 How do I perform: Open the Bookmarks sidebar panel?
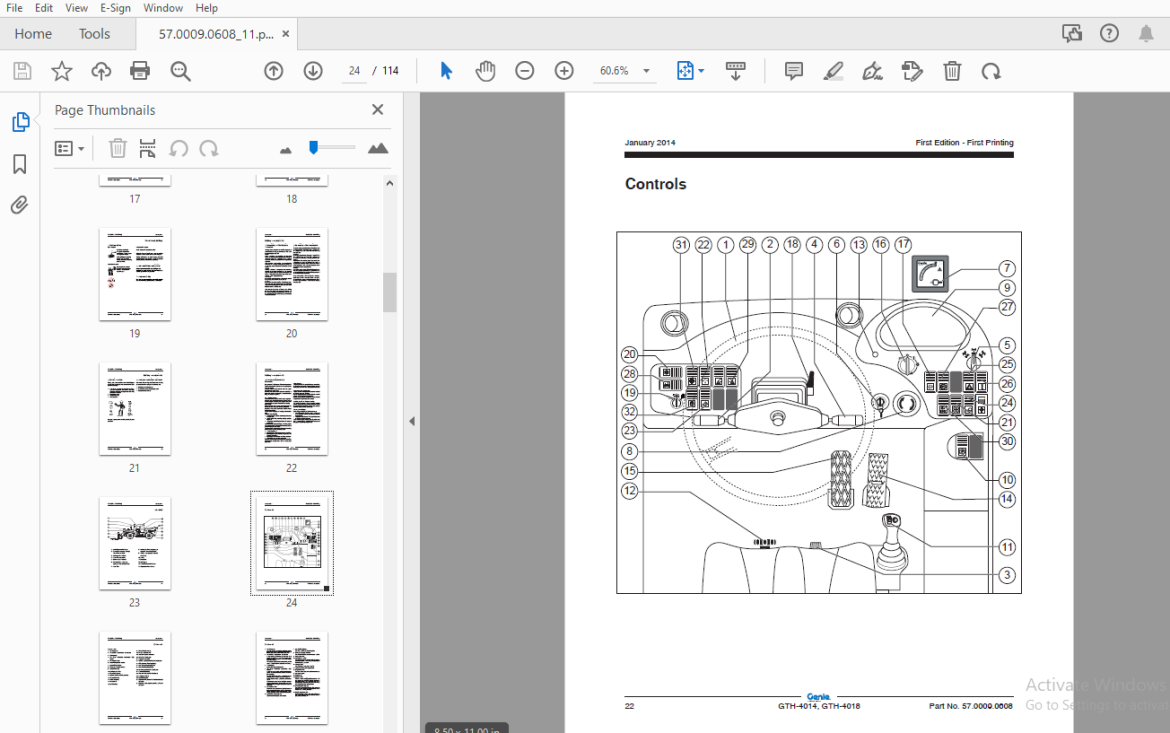20,163
